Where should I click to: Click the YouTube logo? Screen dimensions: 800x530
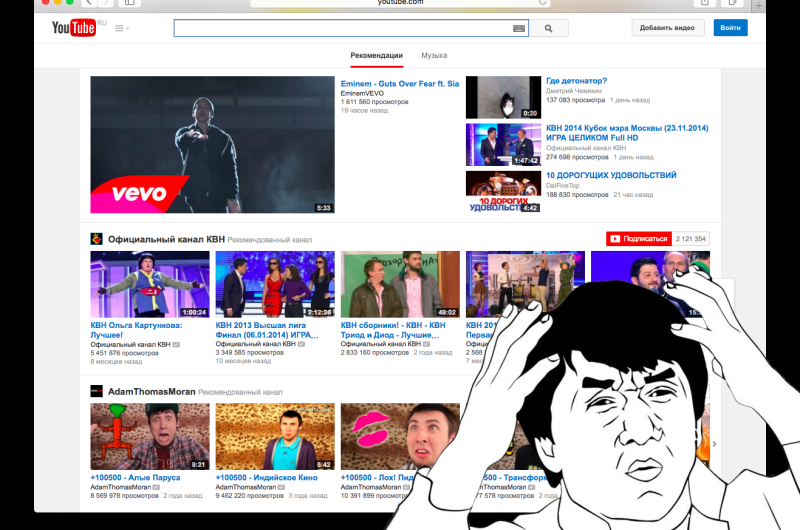click(x=74, y=28)
